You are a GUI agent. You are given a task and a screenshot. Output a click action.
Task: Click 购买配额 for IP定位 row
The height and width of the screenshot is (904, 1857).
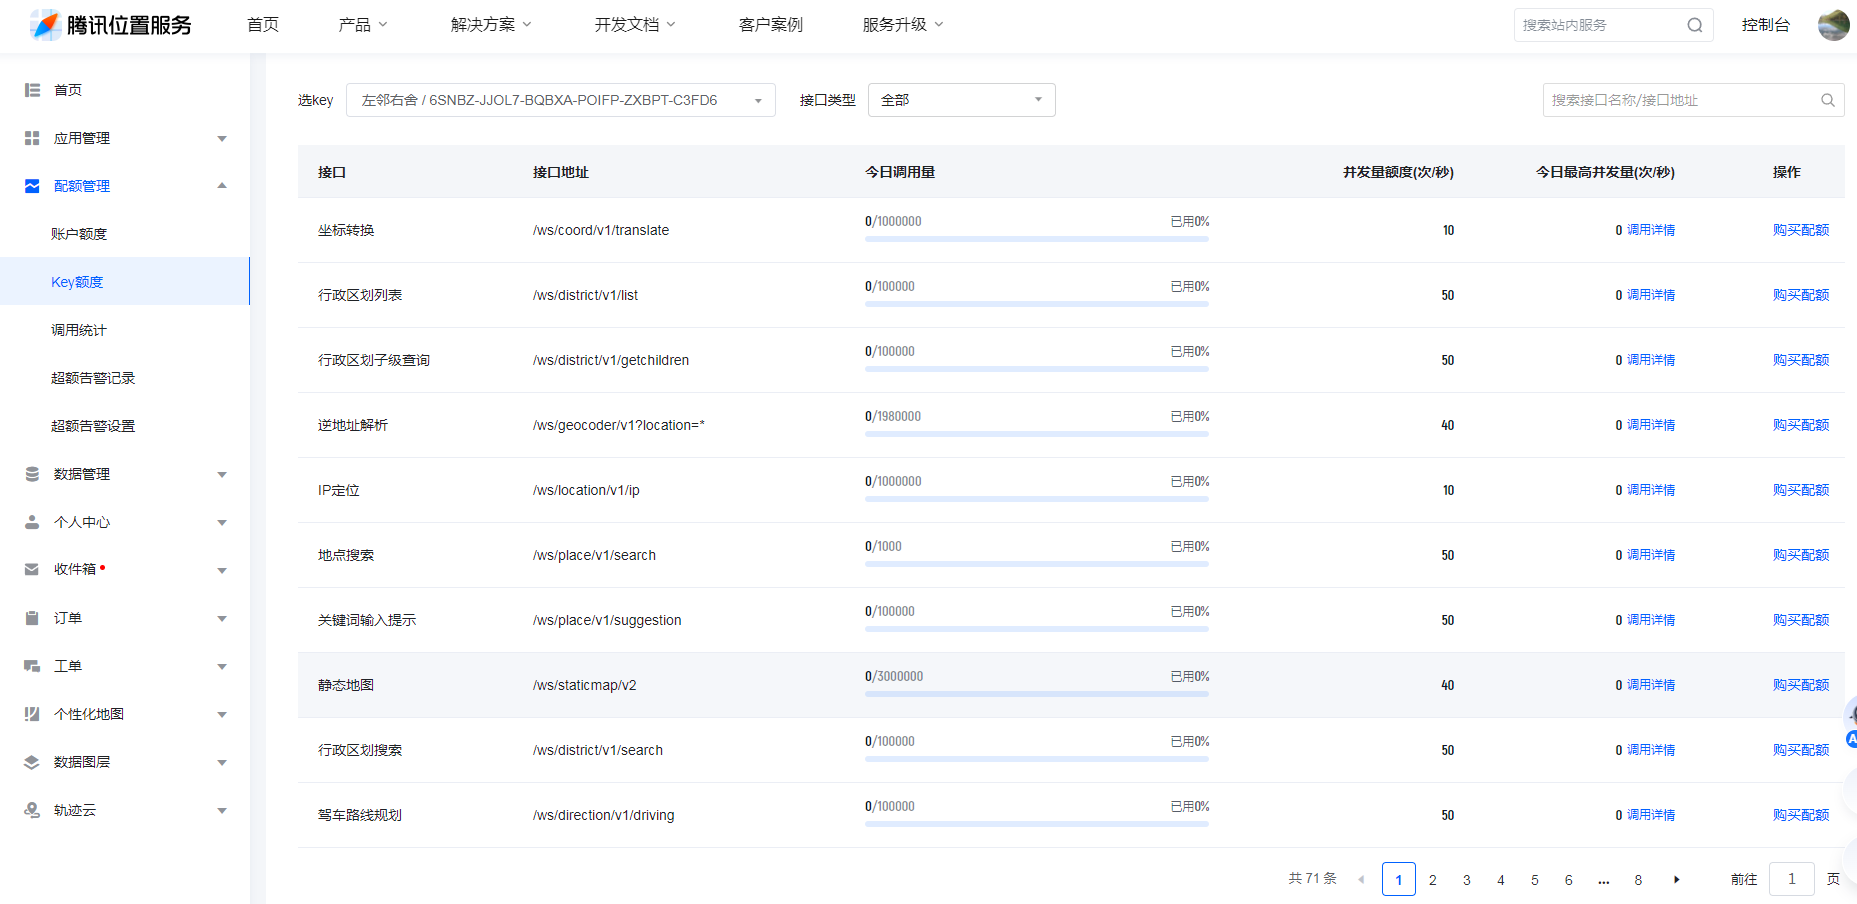(1801, 490)
